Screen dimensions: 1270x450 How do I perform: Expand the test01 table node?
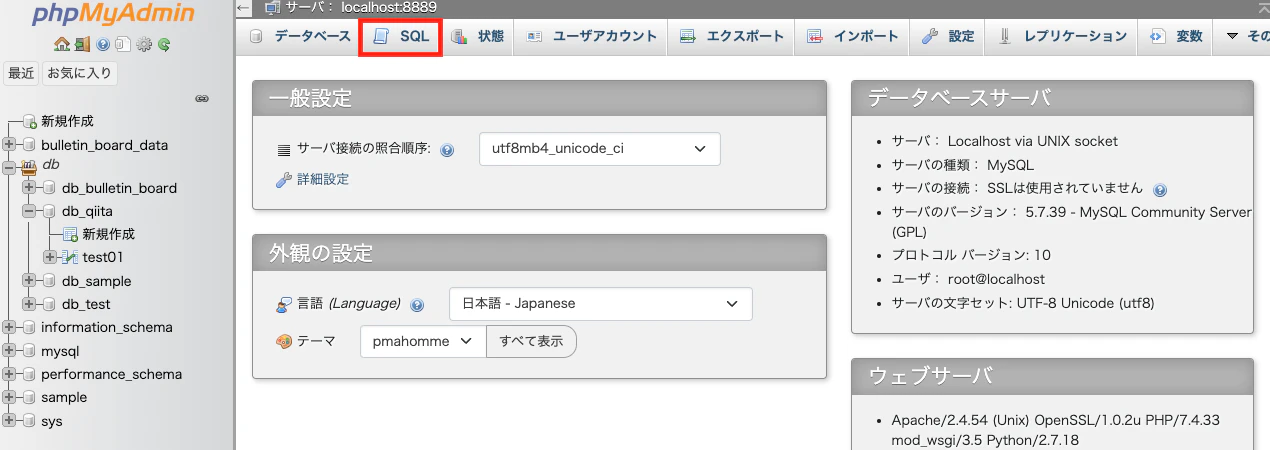tap(50, 257)
